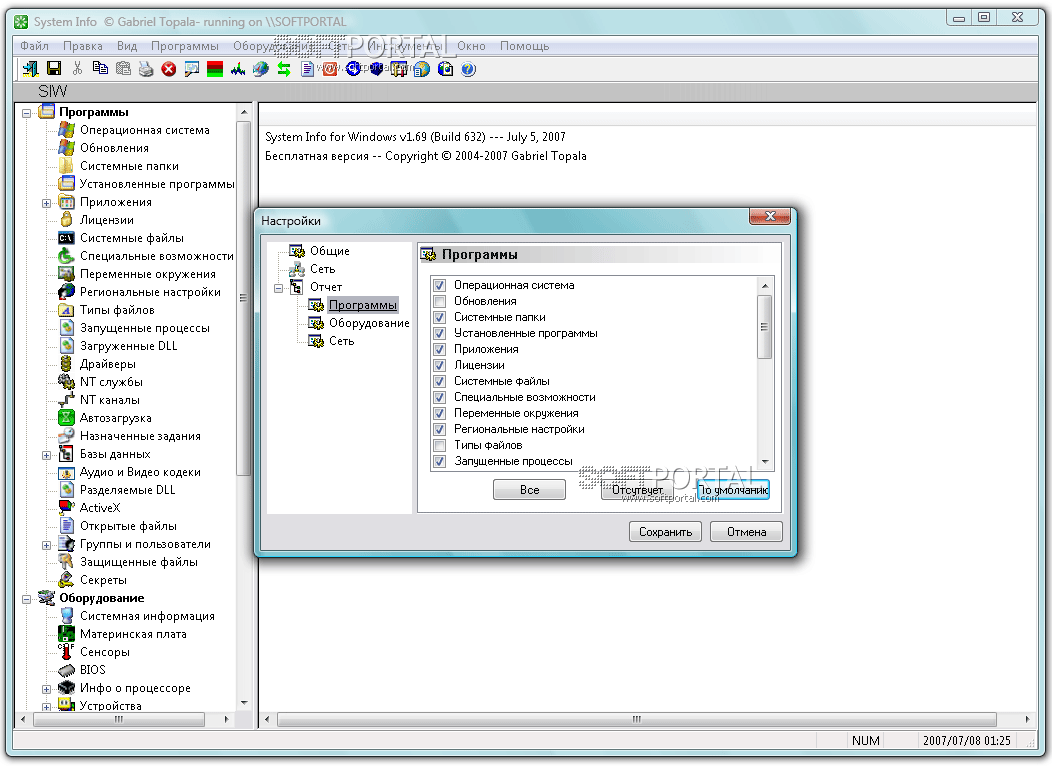Image resolution: width=1052 pixels, height=766 pixels.
Task: Click the copy documents toolbar icon
Action: coord(101,68)
